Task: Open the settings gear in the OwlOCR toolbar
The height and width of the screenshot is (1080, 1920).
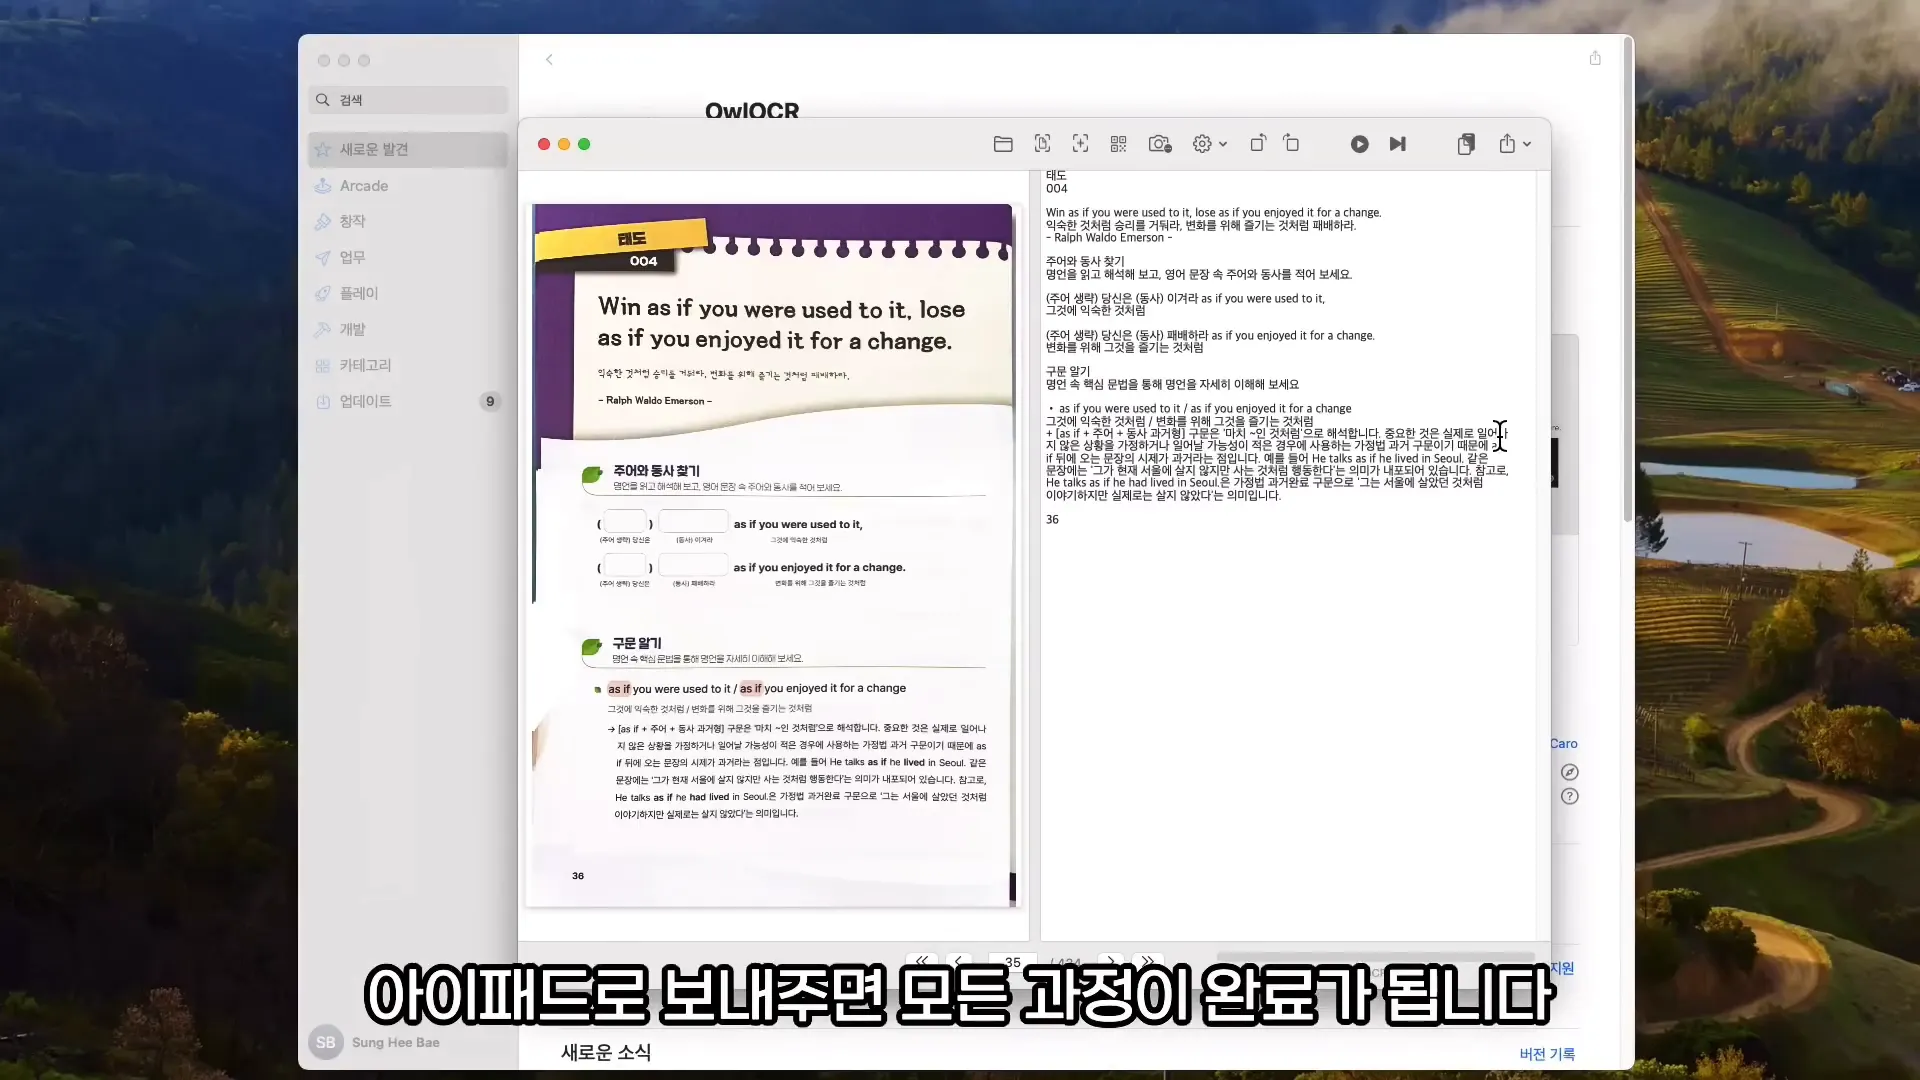Action: click(x=1202, y=144)
